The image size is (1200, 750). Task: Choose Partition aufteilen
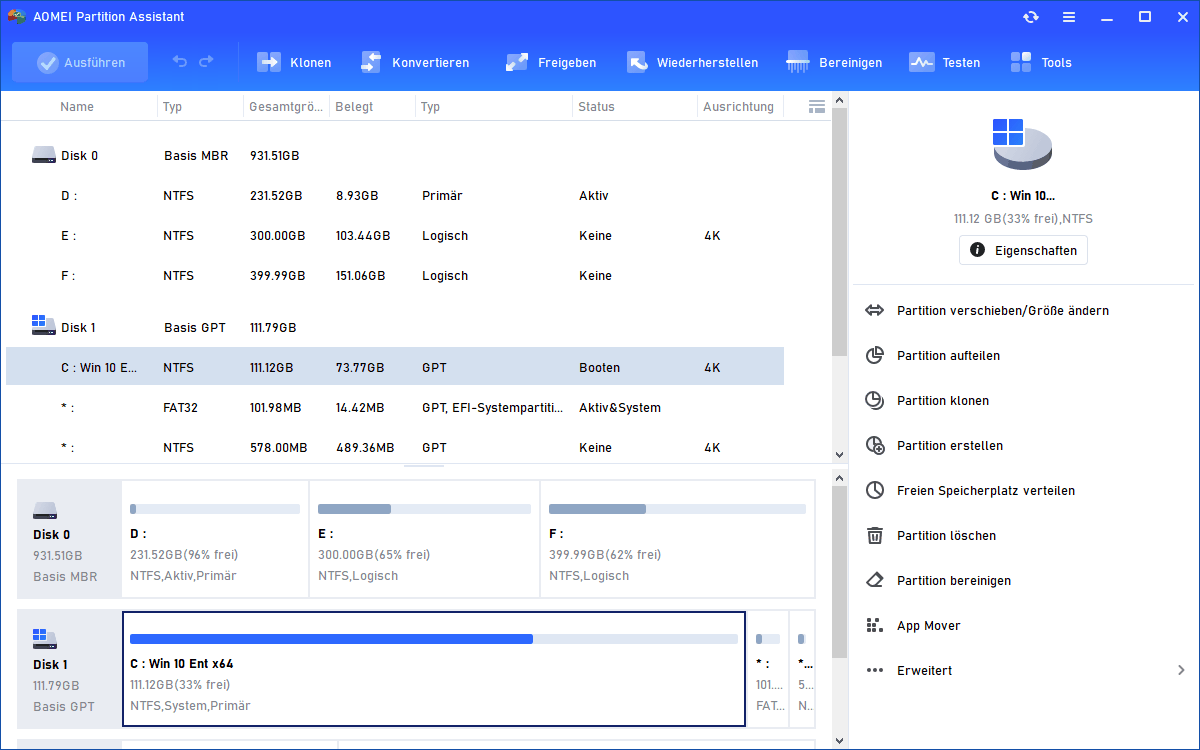pos(948,356)
